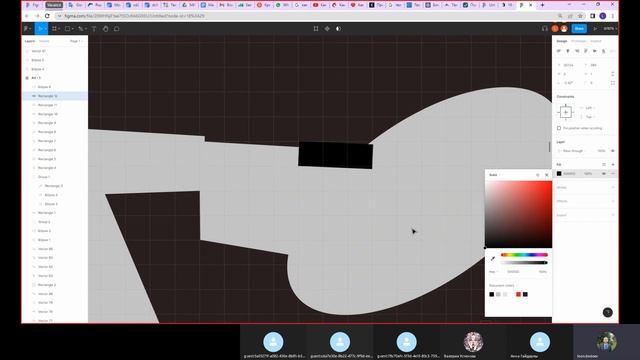
Task: Open the Page 1 dropdown
Action: 76,41
